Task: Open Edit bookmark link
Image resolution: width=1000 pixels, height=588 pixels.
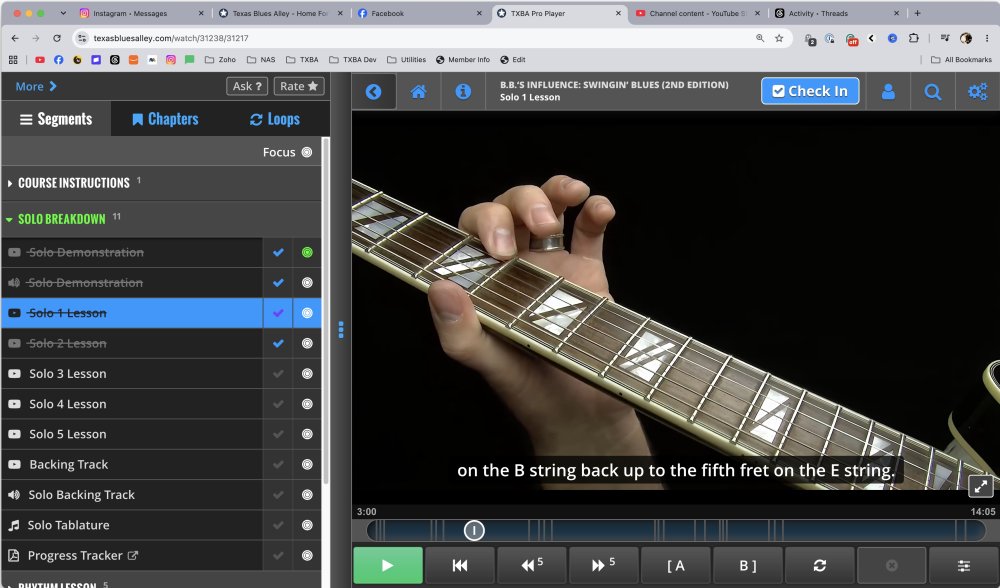Action: (513, 60)
